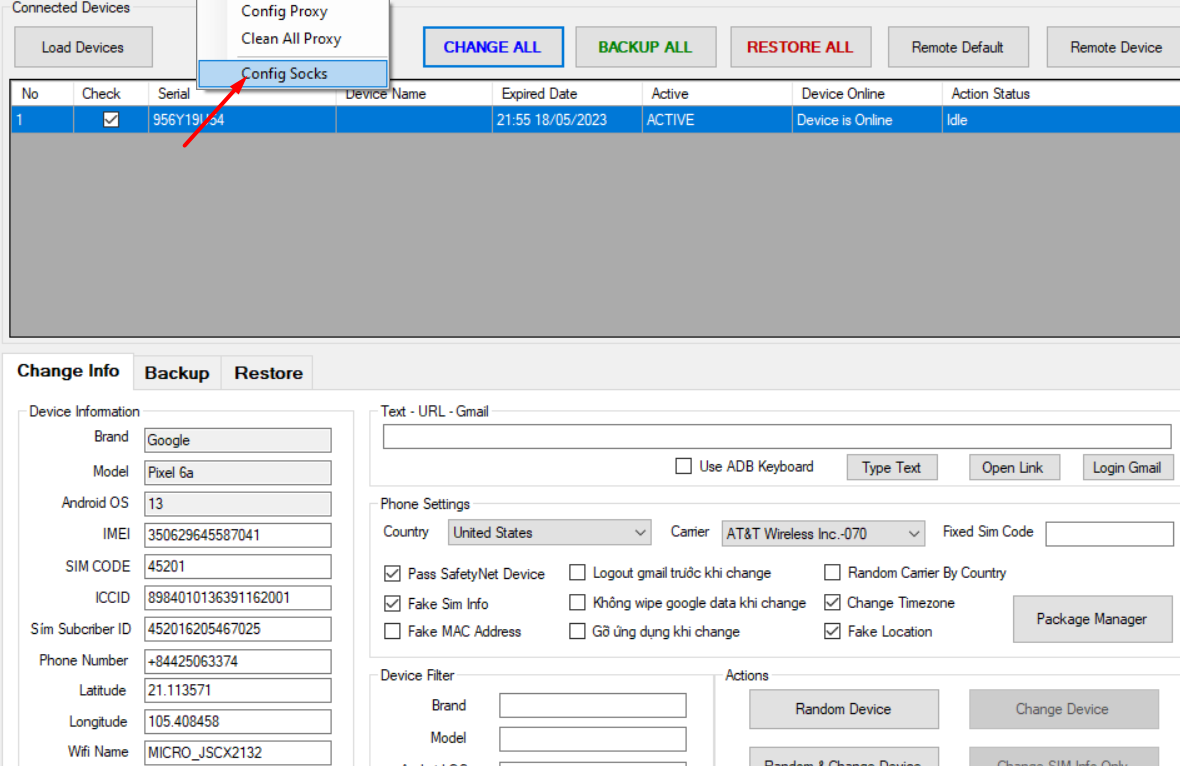Toggle Pass SafetyNet Device checkbox
Screen dimensions: 1180x766
click(393, 574)
